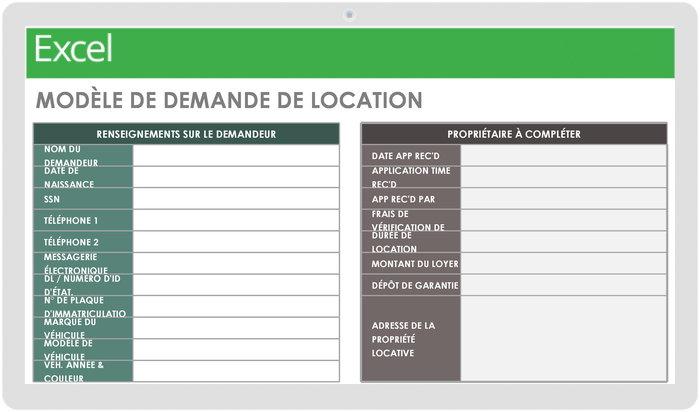Screen dimensions: 700x412
Task: Click the 'Dépôt de garantie' input cell
Action: pyautogui.click(x=564, y=285)
